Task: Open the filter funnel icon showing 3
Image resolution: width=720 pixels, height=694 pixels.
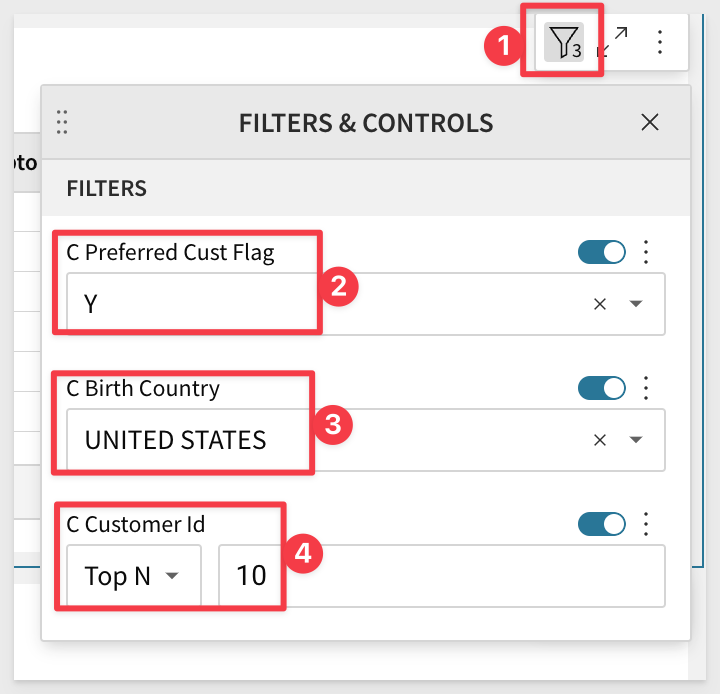Action: click(x=564, y=42)
